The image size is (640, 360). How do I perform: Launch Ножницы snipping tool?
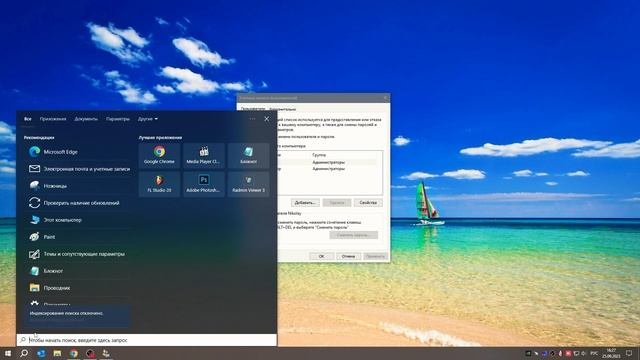[76, 186]
